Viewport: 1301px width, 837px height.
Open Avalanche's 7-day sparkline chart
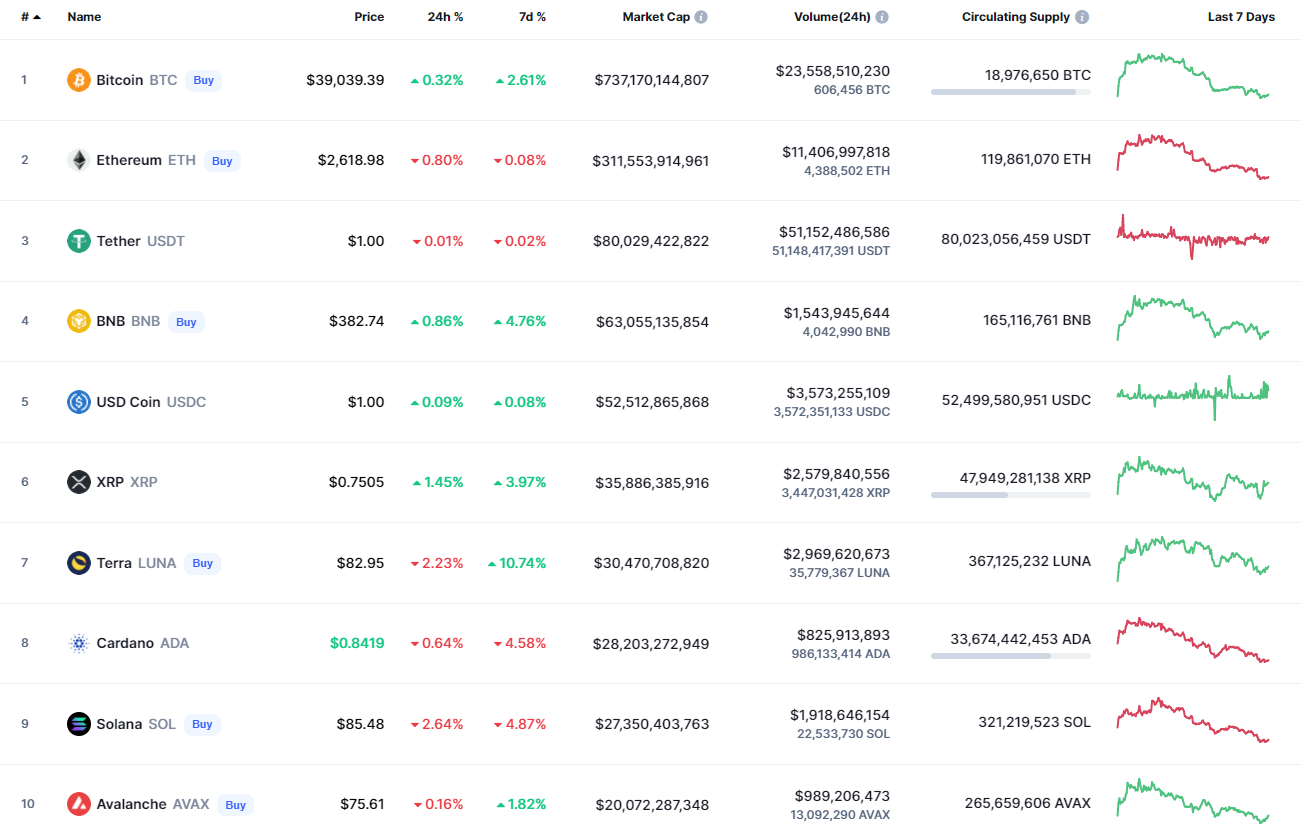click(1193, 801)
